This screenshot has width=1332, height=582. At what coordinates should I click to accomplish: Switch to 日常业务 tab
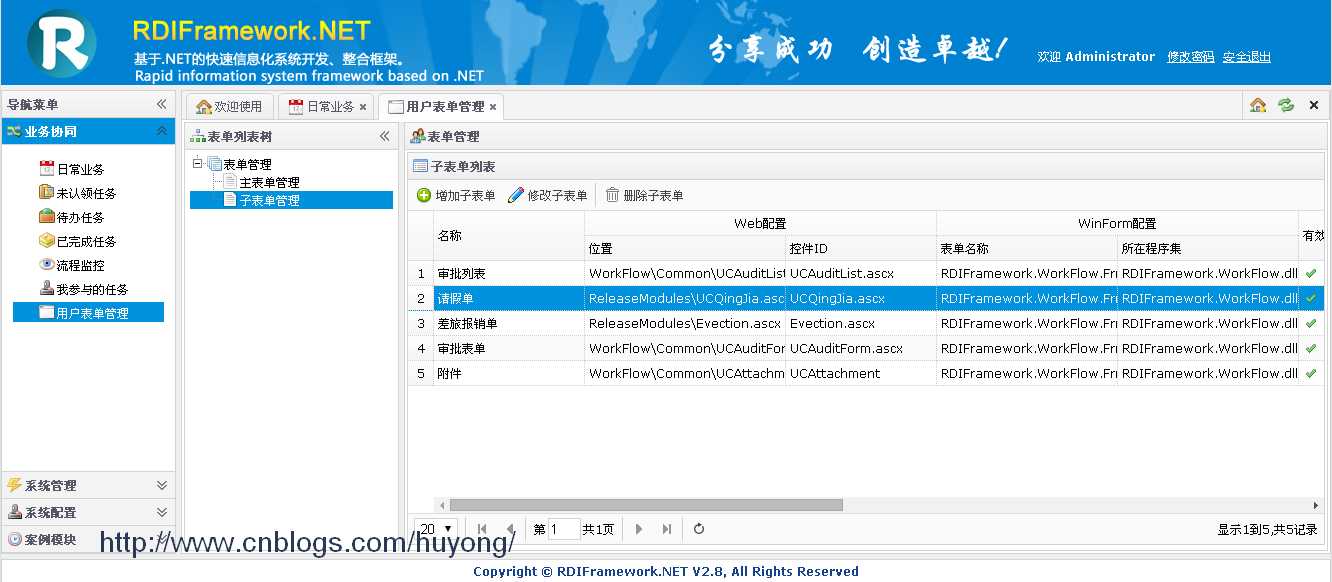(x=325, y=106)
